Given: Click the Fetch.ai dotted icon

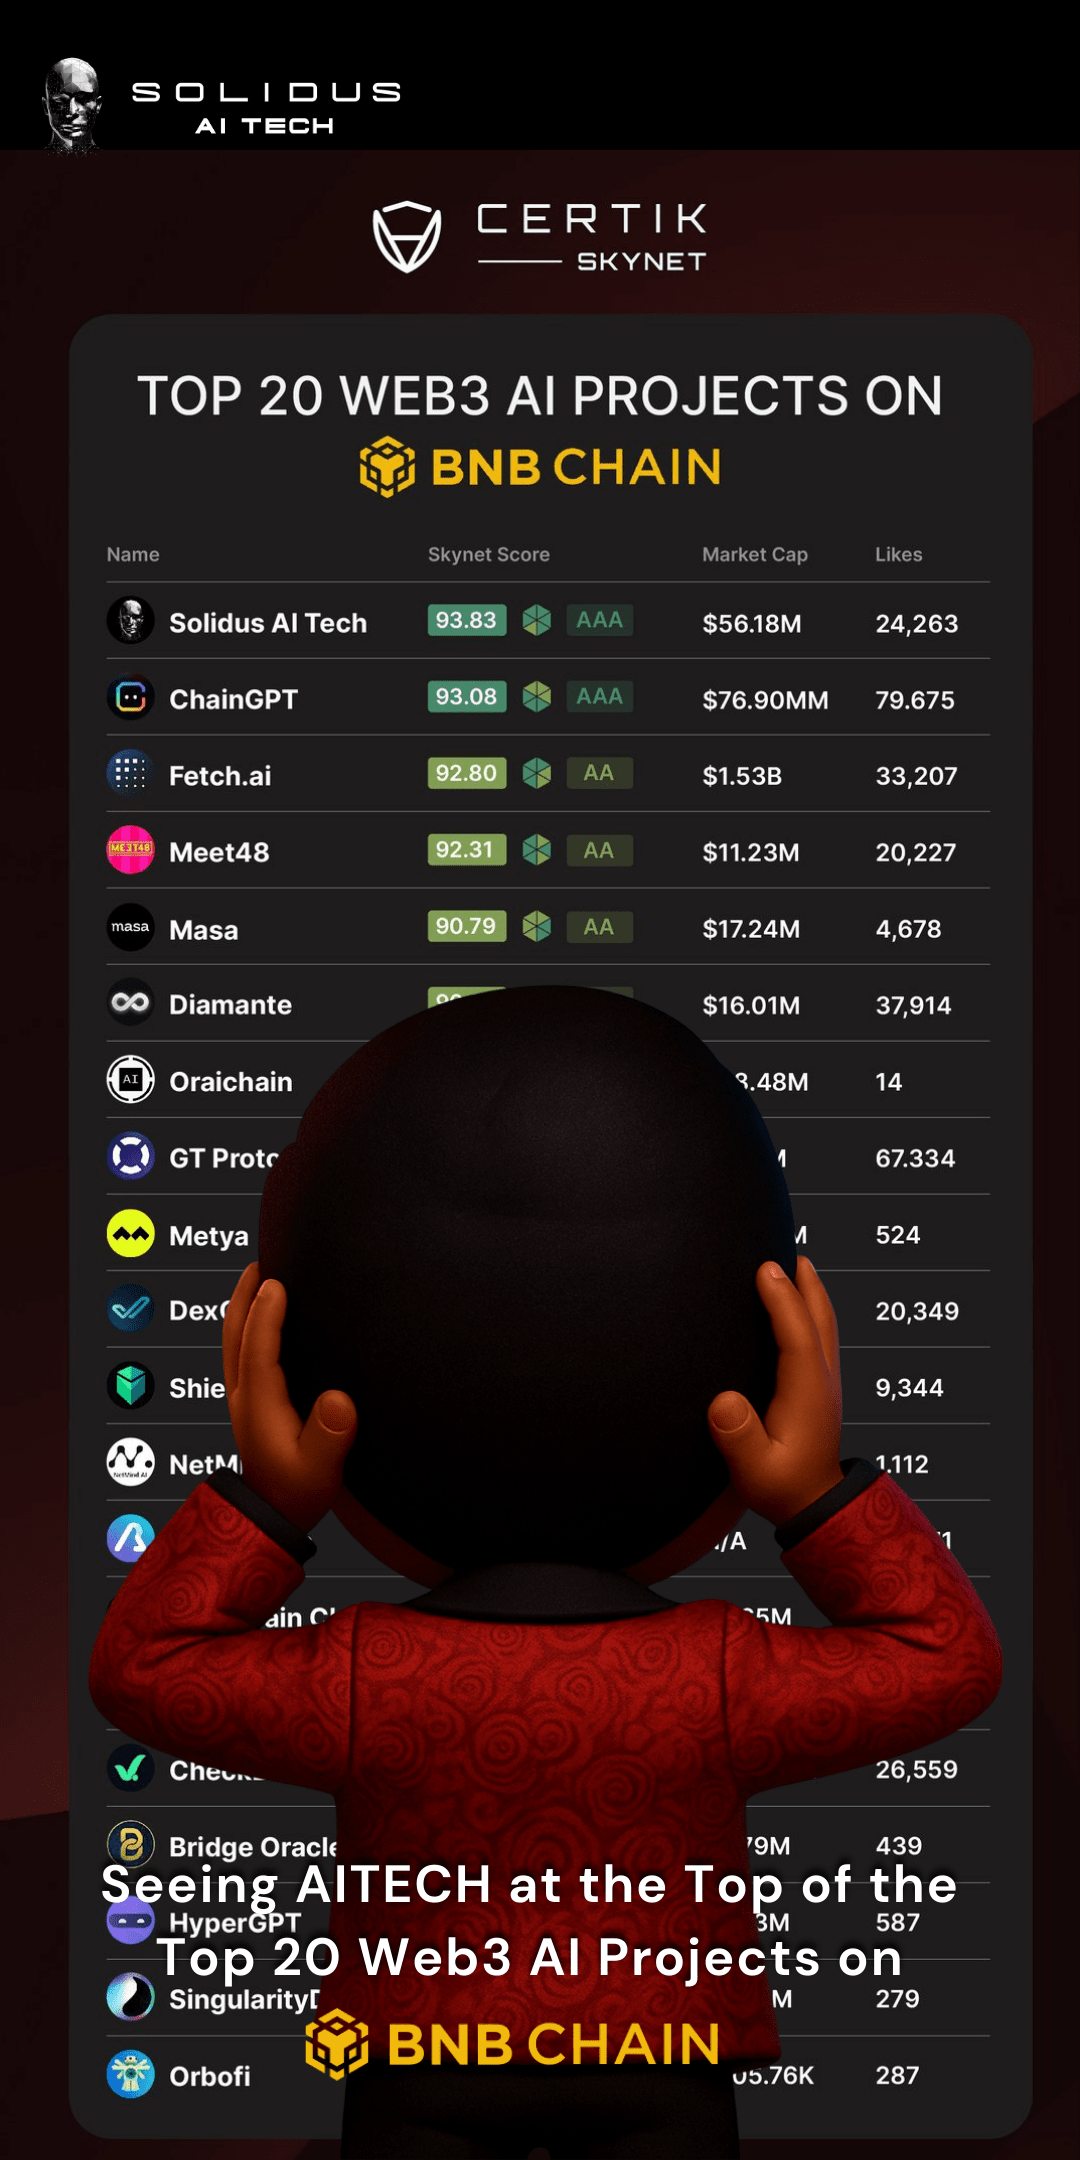Looking at the screenshot, I should [131, 773].
